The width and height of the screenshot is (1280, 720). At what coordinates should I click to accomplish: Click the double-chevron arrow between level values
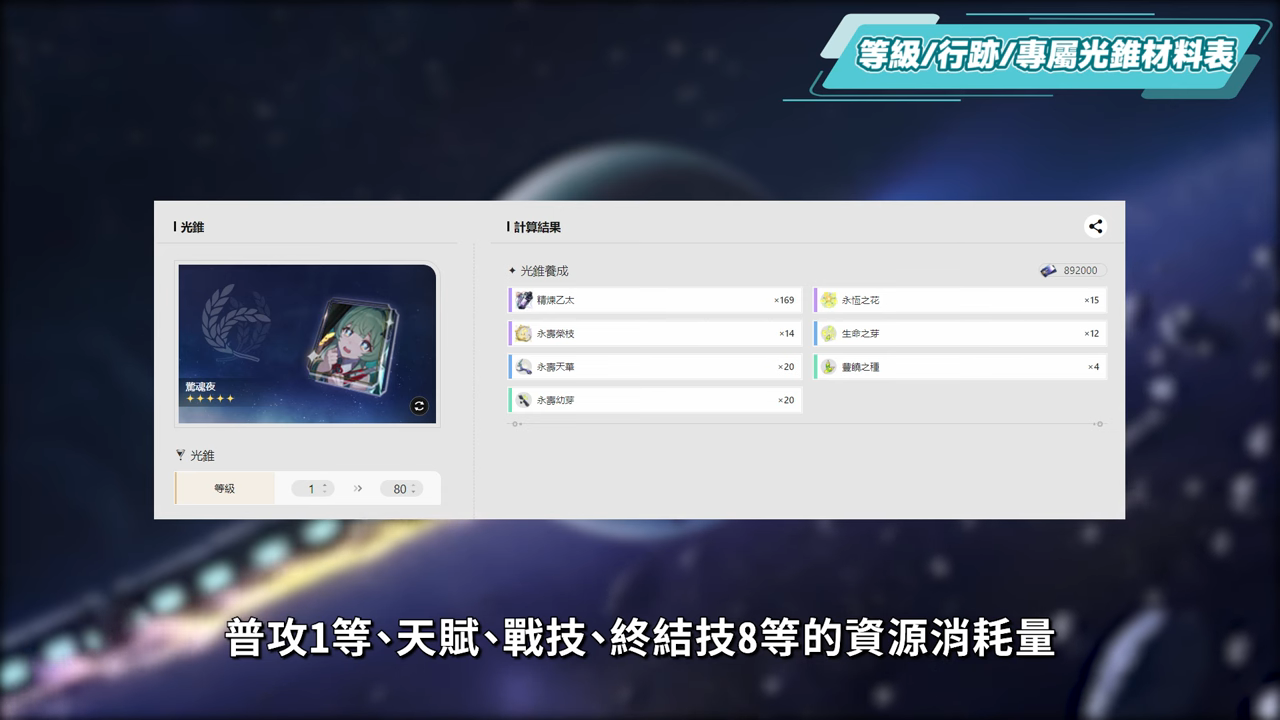tap(357, 489)
